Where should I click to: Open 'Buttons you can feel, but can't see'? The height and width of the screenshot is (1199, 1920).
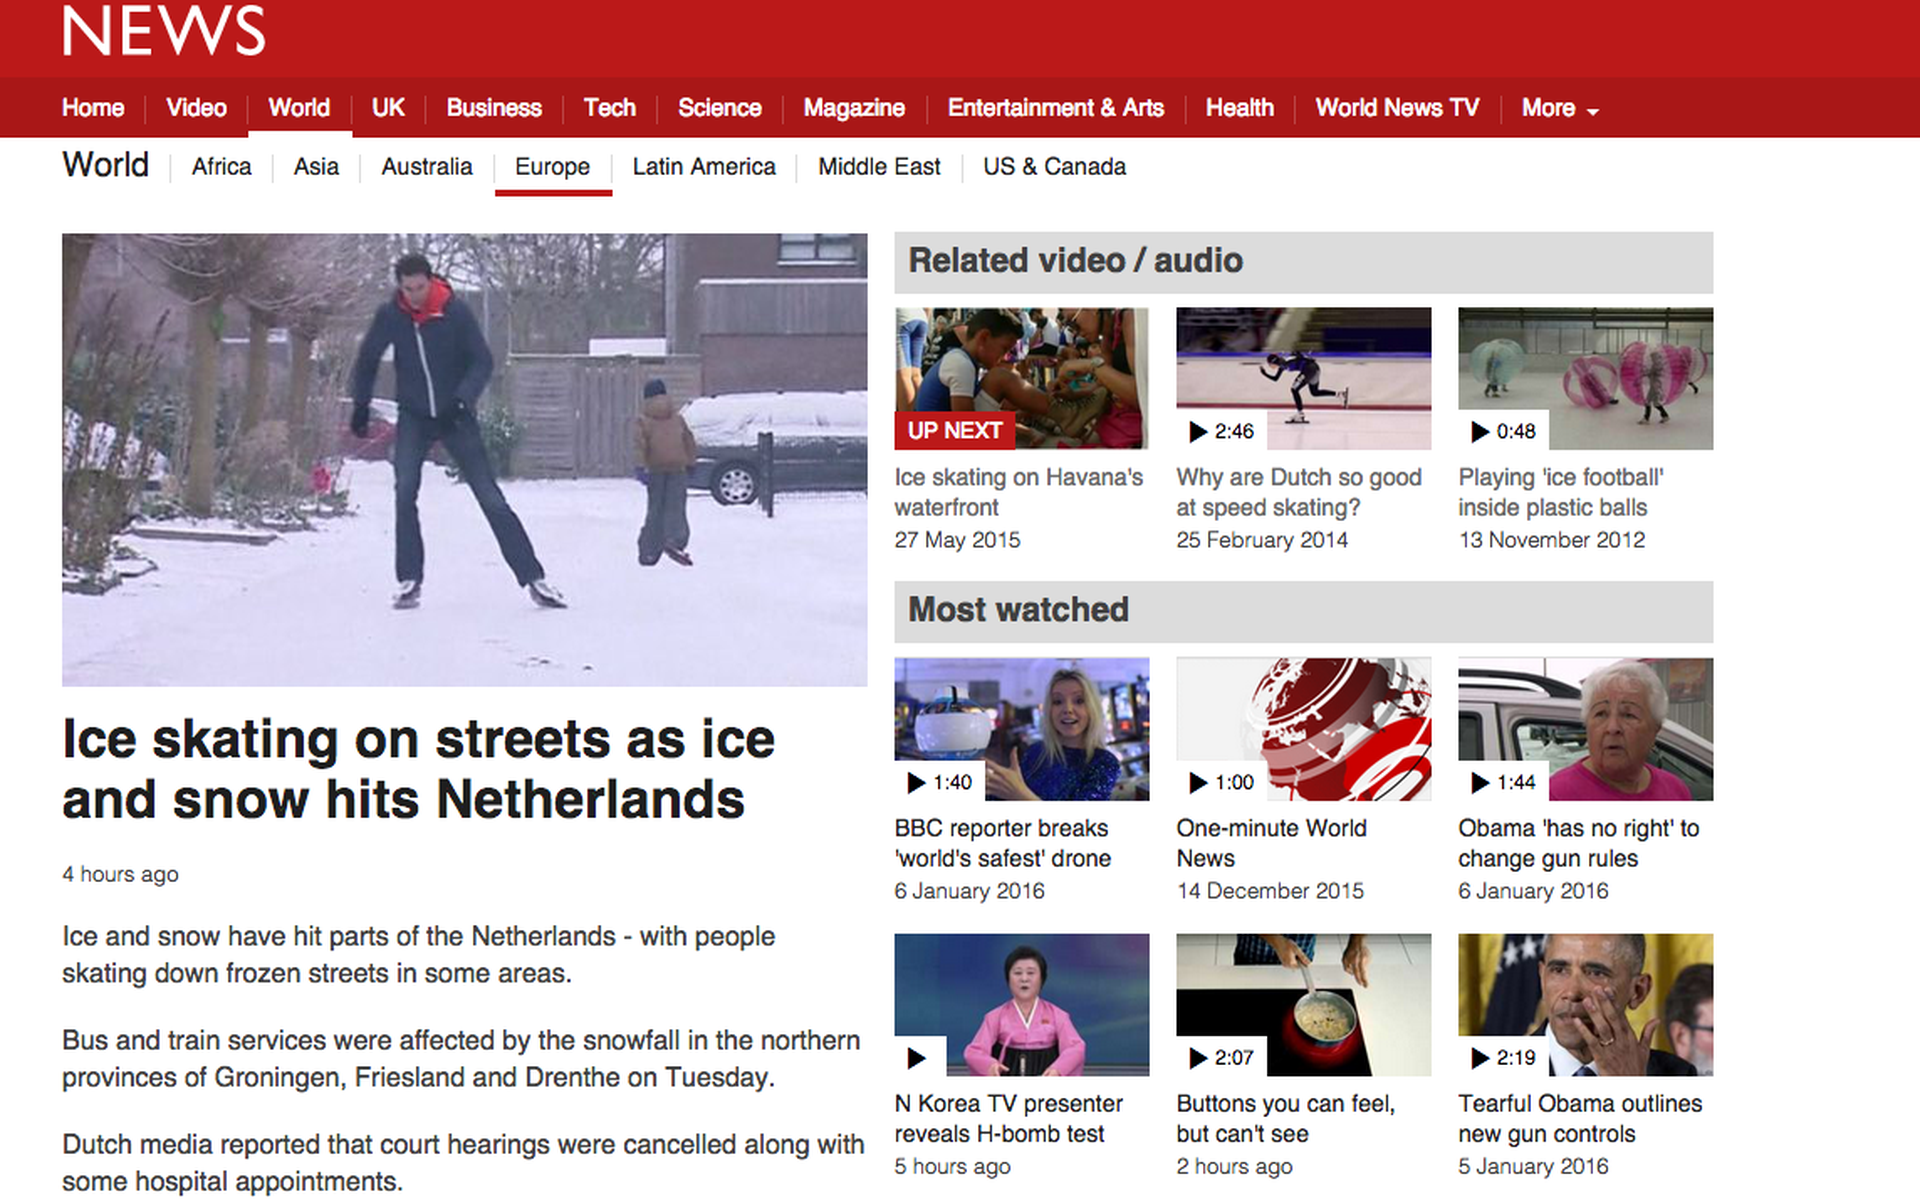click(x=1286, y=1118)
